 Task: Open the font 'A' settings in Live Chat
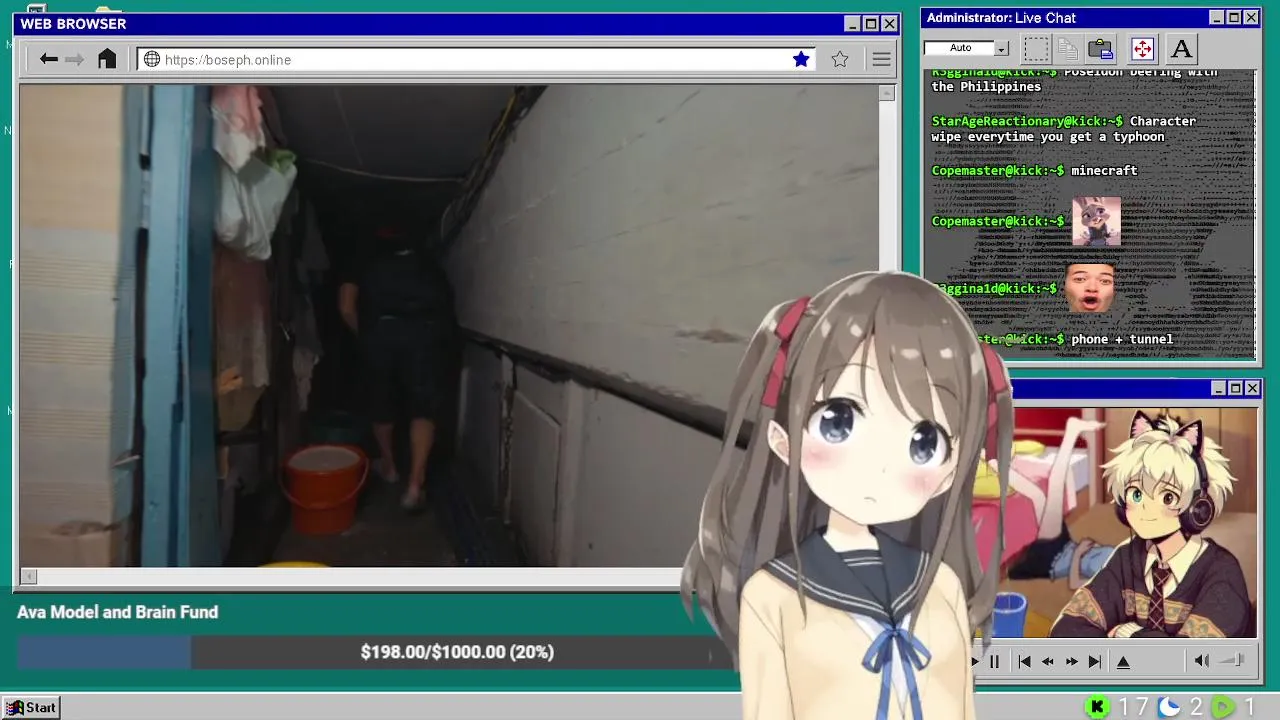click(x=1181, y=48)
